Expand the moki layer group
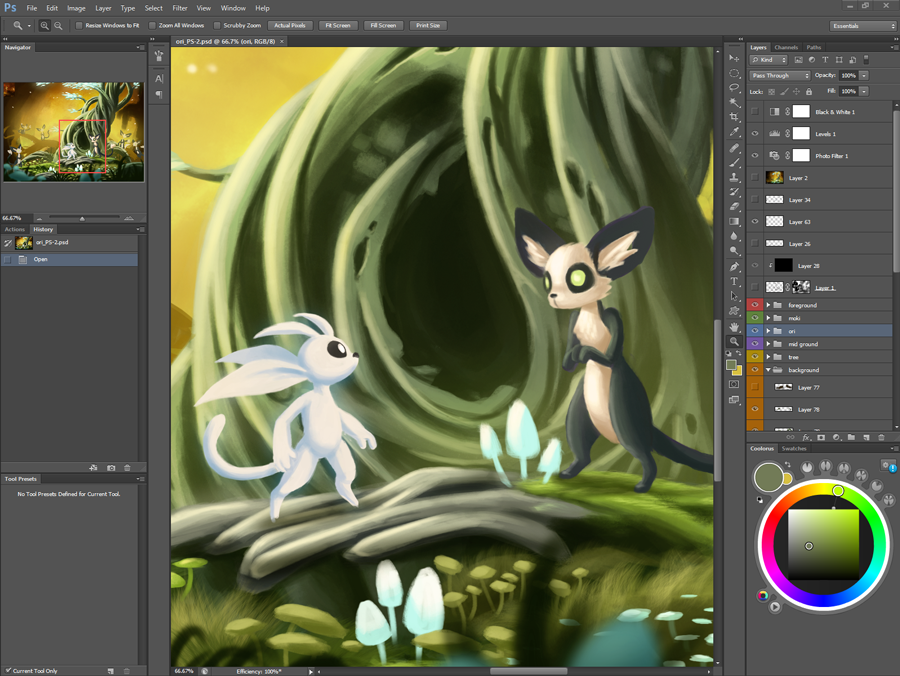Screen dimensions: 900x676 click(768, 318)
